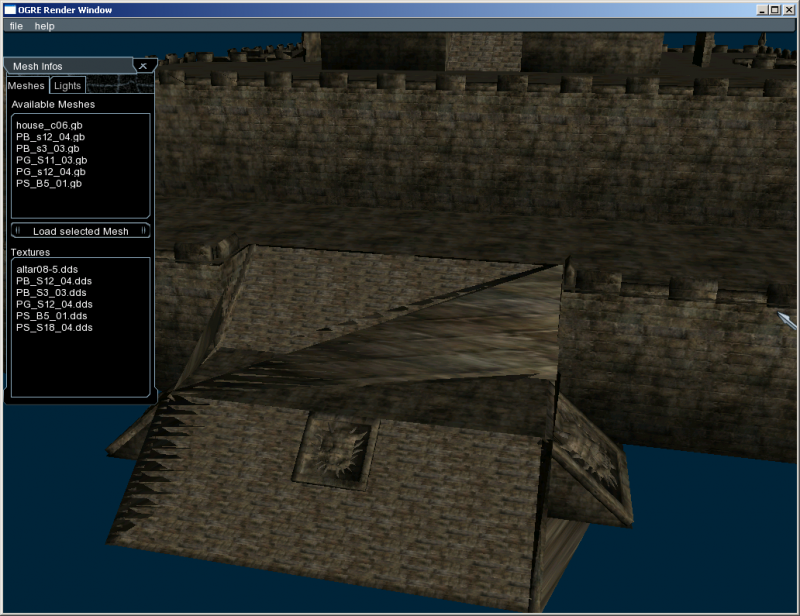The height and width of the screenshot is (616, 800).
Task: Select altar08-5.dds texture
Action: tap(47, 269)
